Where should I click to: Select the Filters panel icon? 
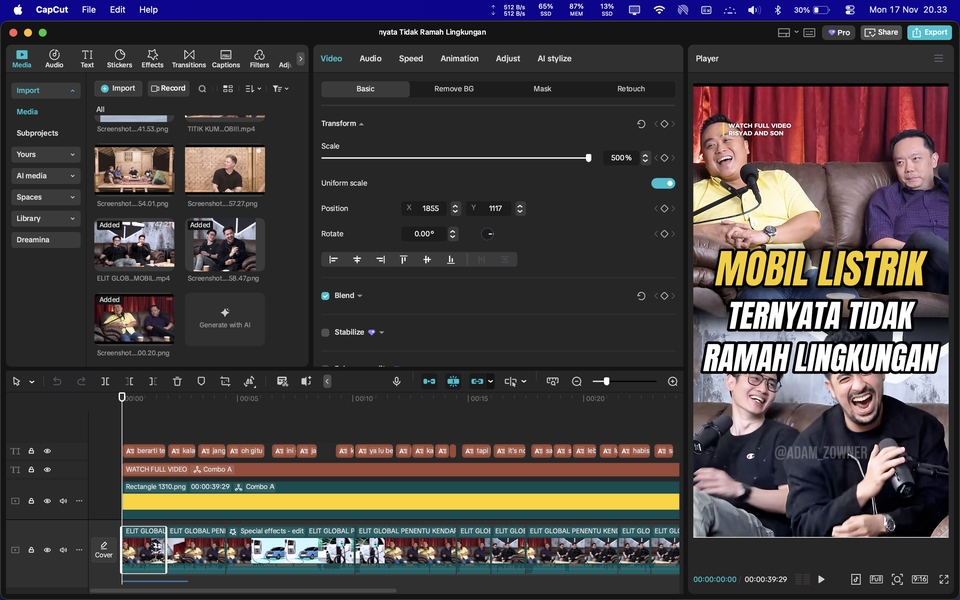259,57
